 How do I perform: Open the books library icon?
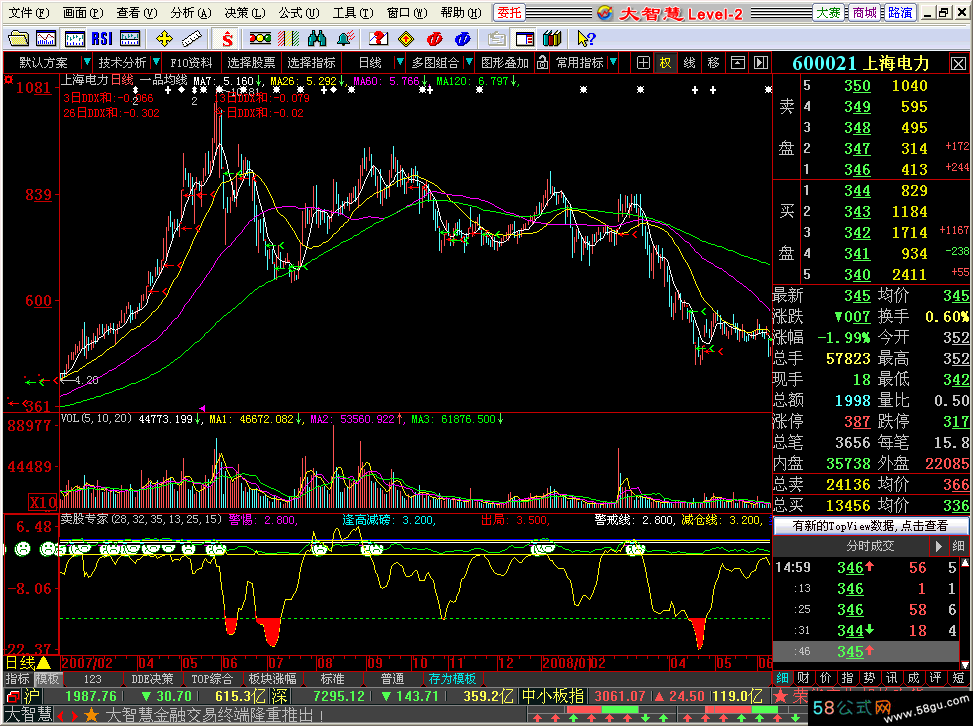(x=552, y=39)
